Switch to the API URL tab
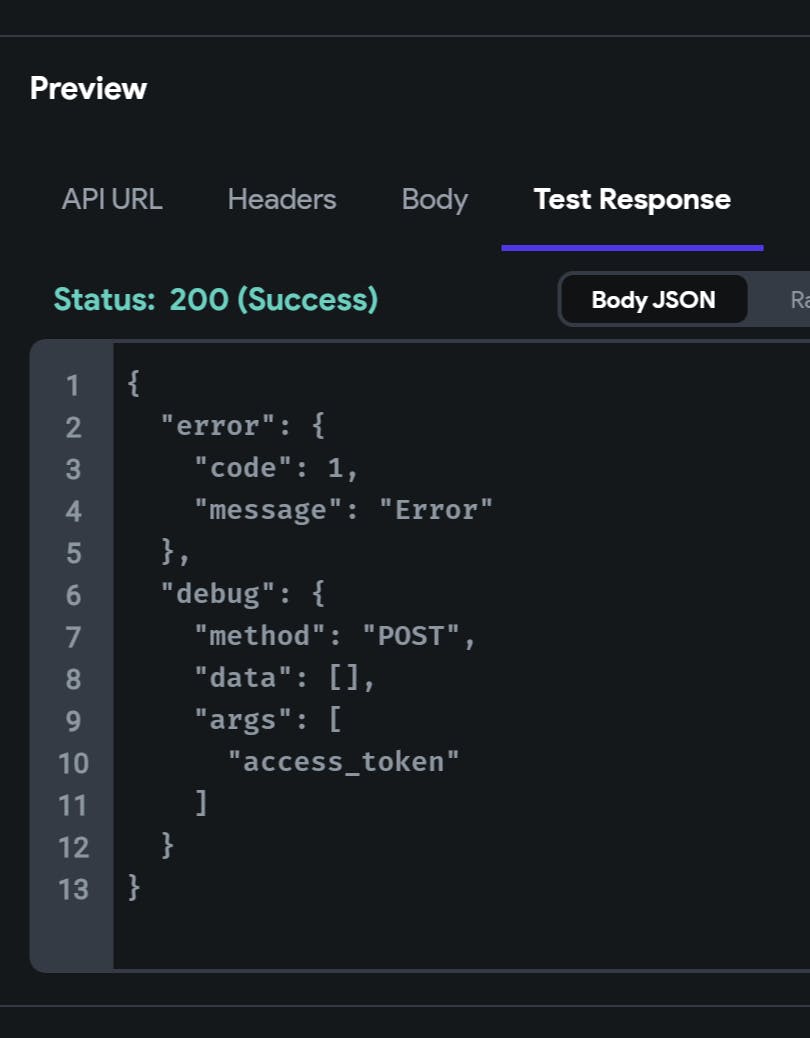This screenshot has height=1038, width=810. pos(112,199)
